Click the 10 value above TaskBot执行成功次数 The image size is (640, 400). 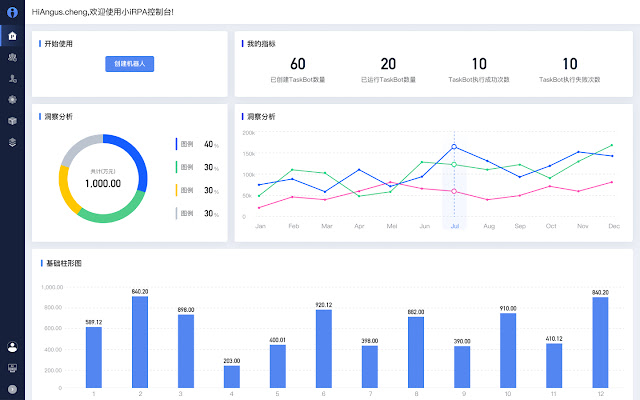click(479, 64)
